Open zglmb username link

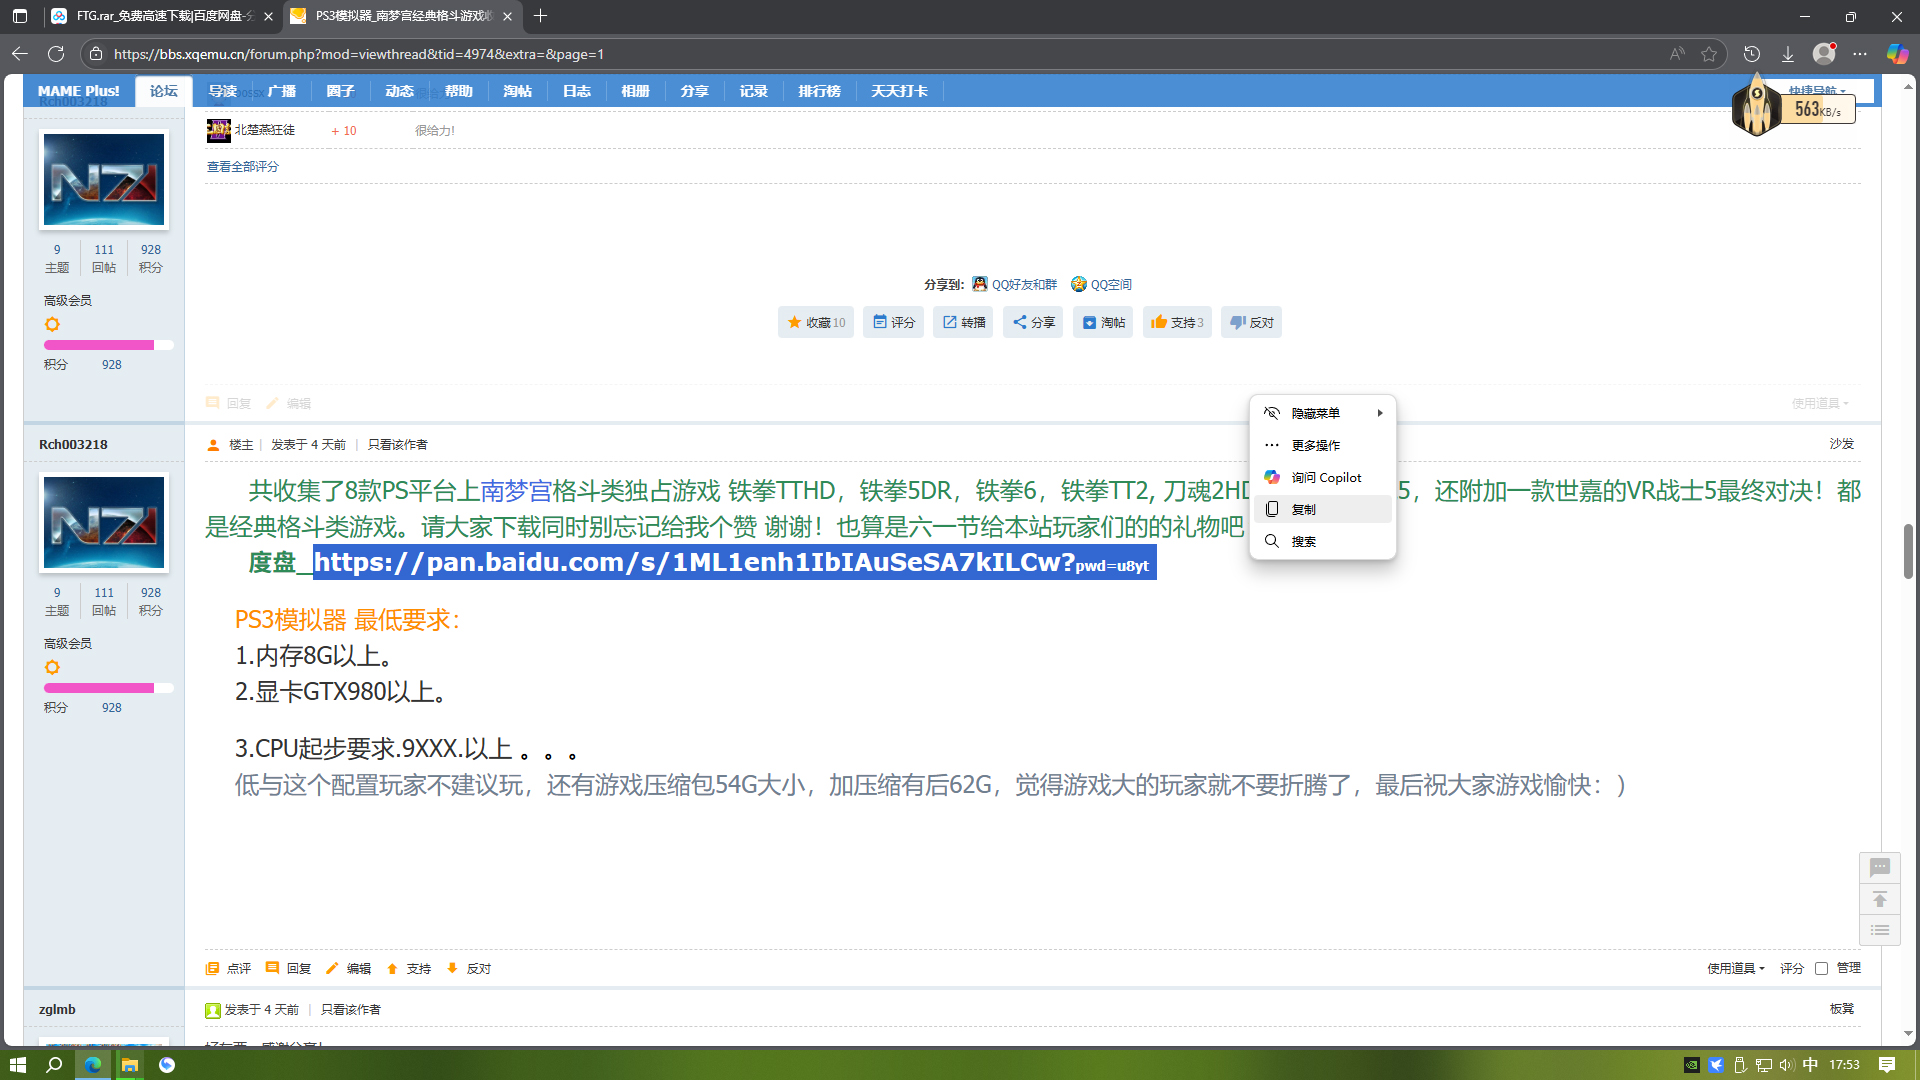[57, 1009]
